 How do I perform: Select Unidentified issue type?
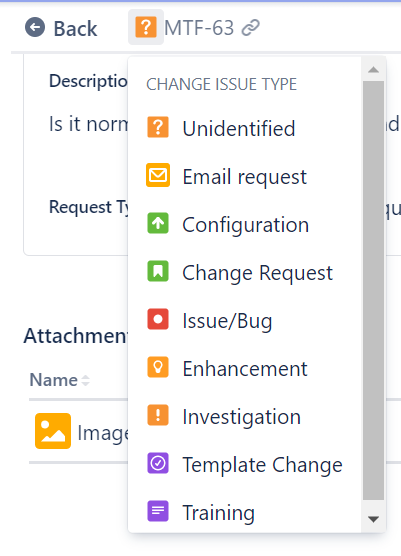coord(245,128)
